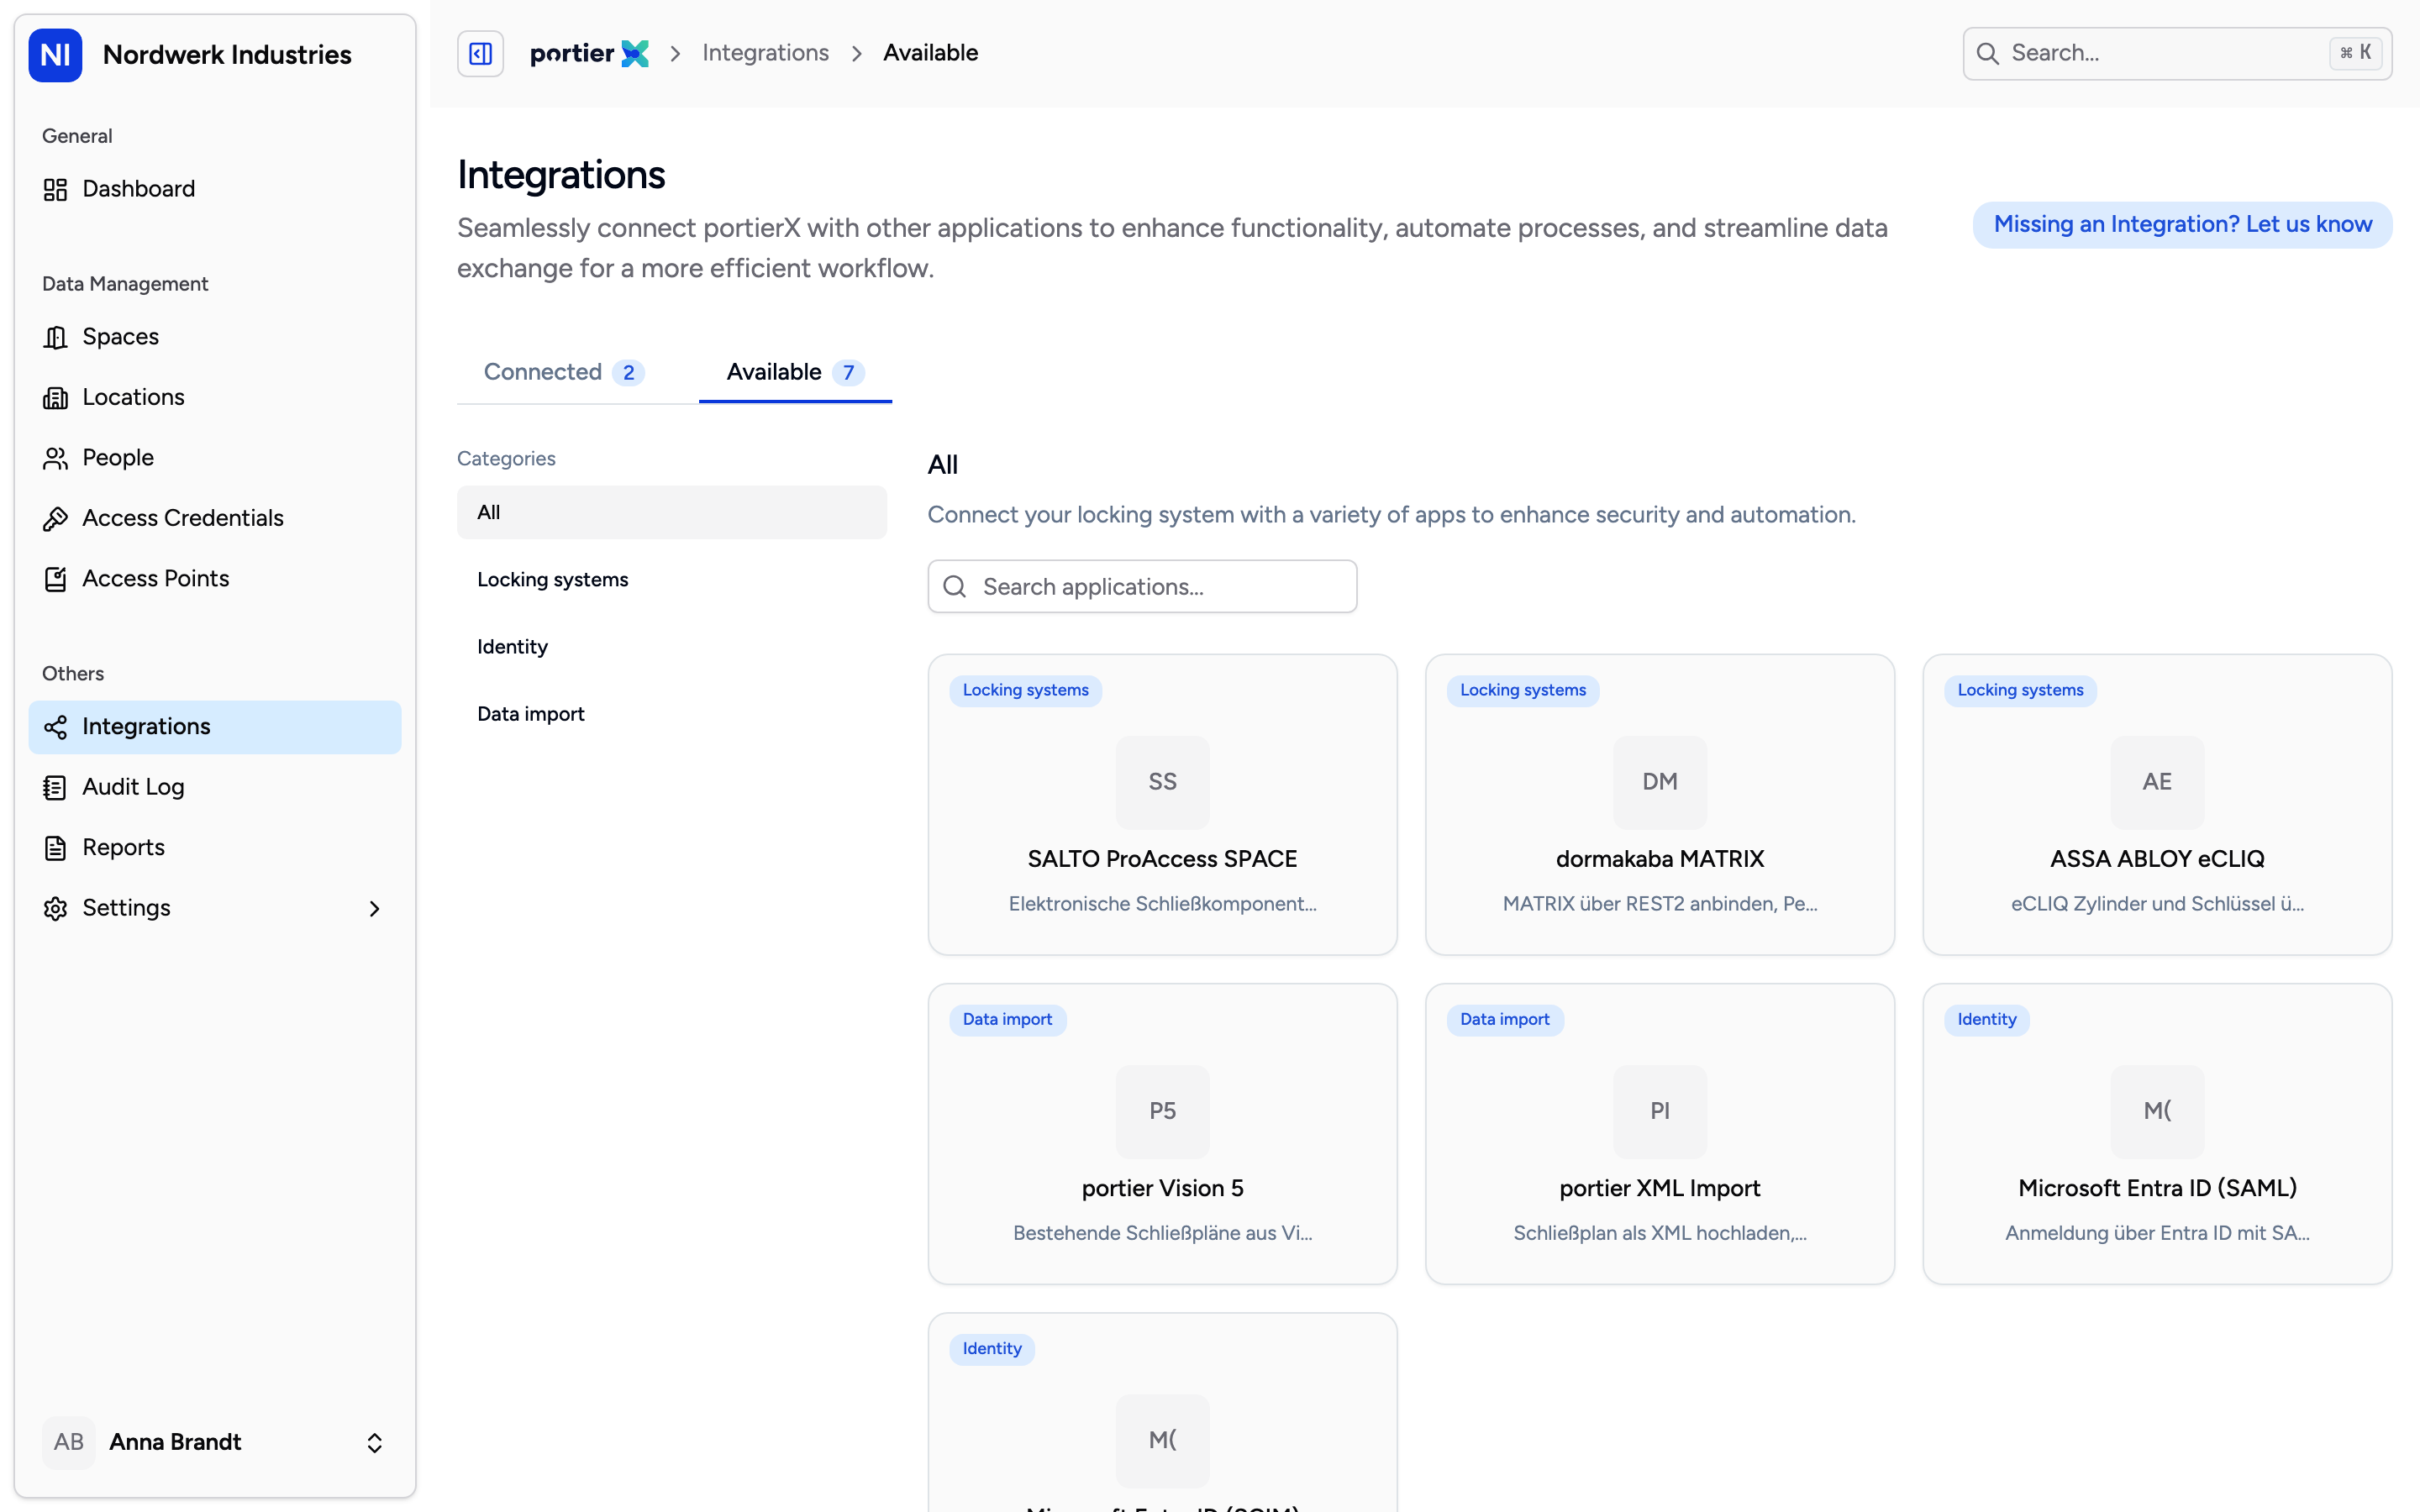Open the Audit Log page

coord(215,787)
